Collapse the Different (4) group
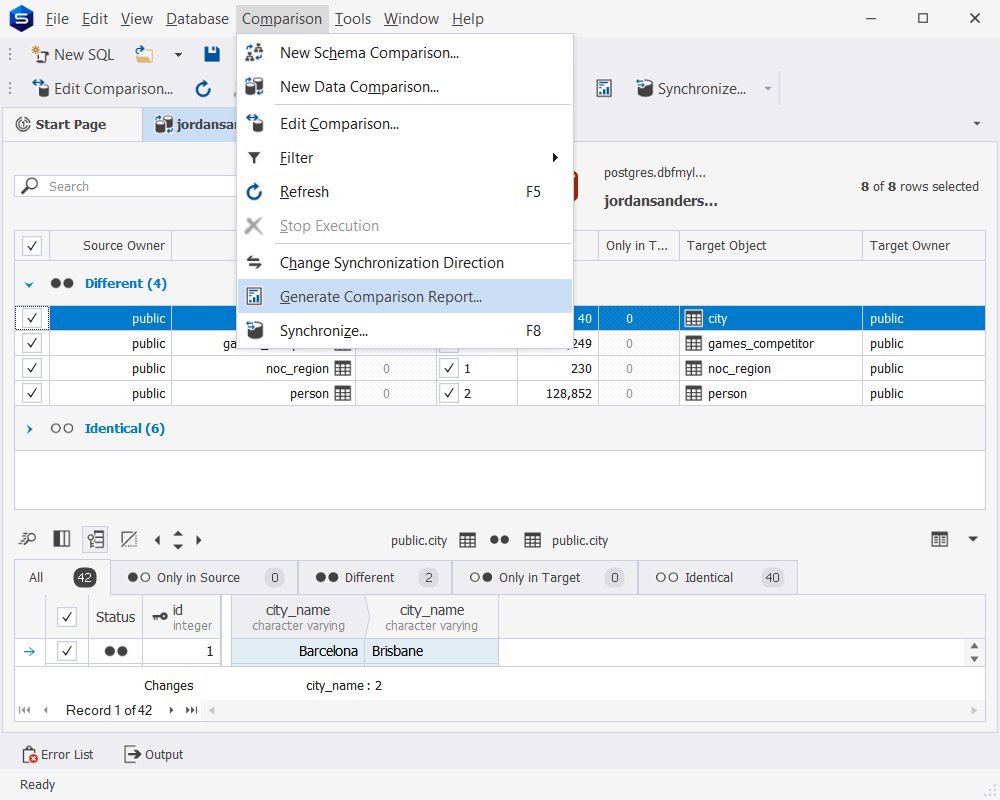 point(29,285)
